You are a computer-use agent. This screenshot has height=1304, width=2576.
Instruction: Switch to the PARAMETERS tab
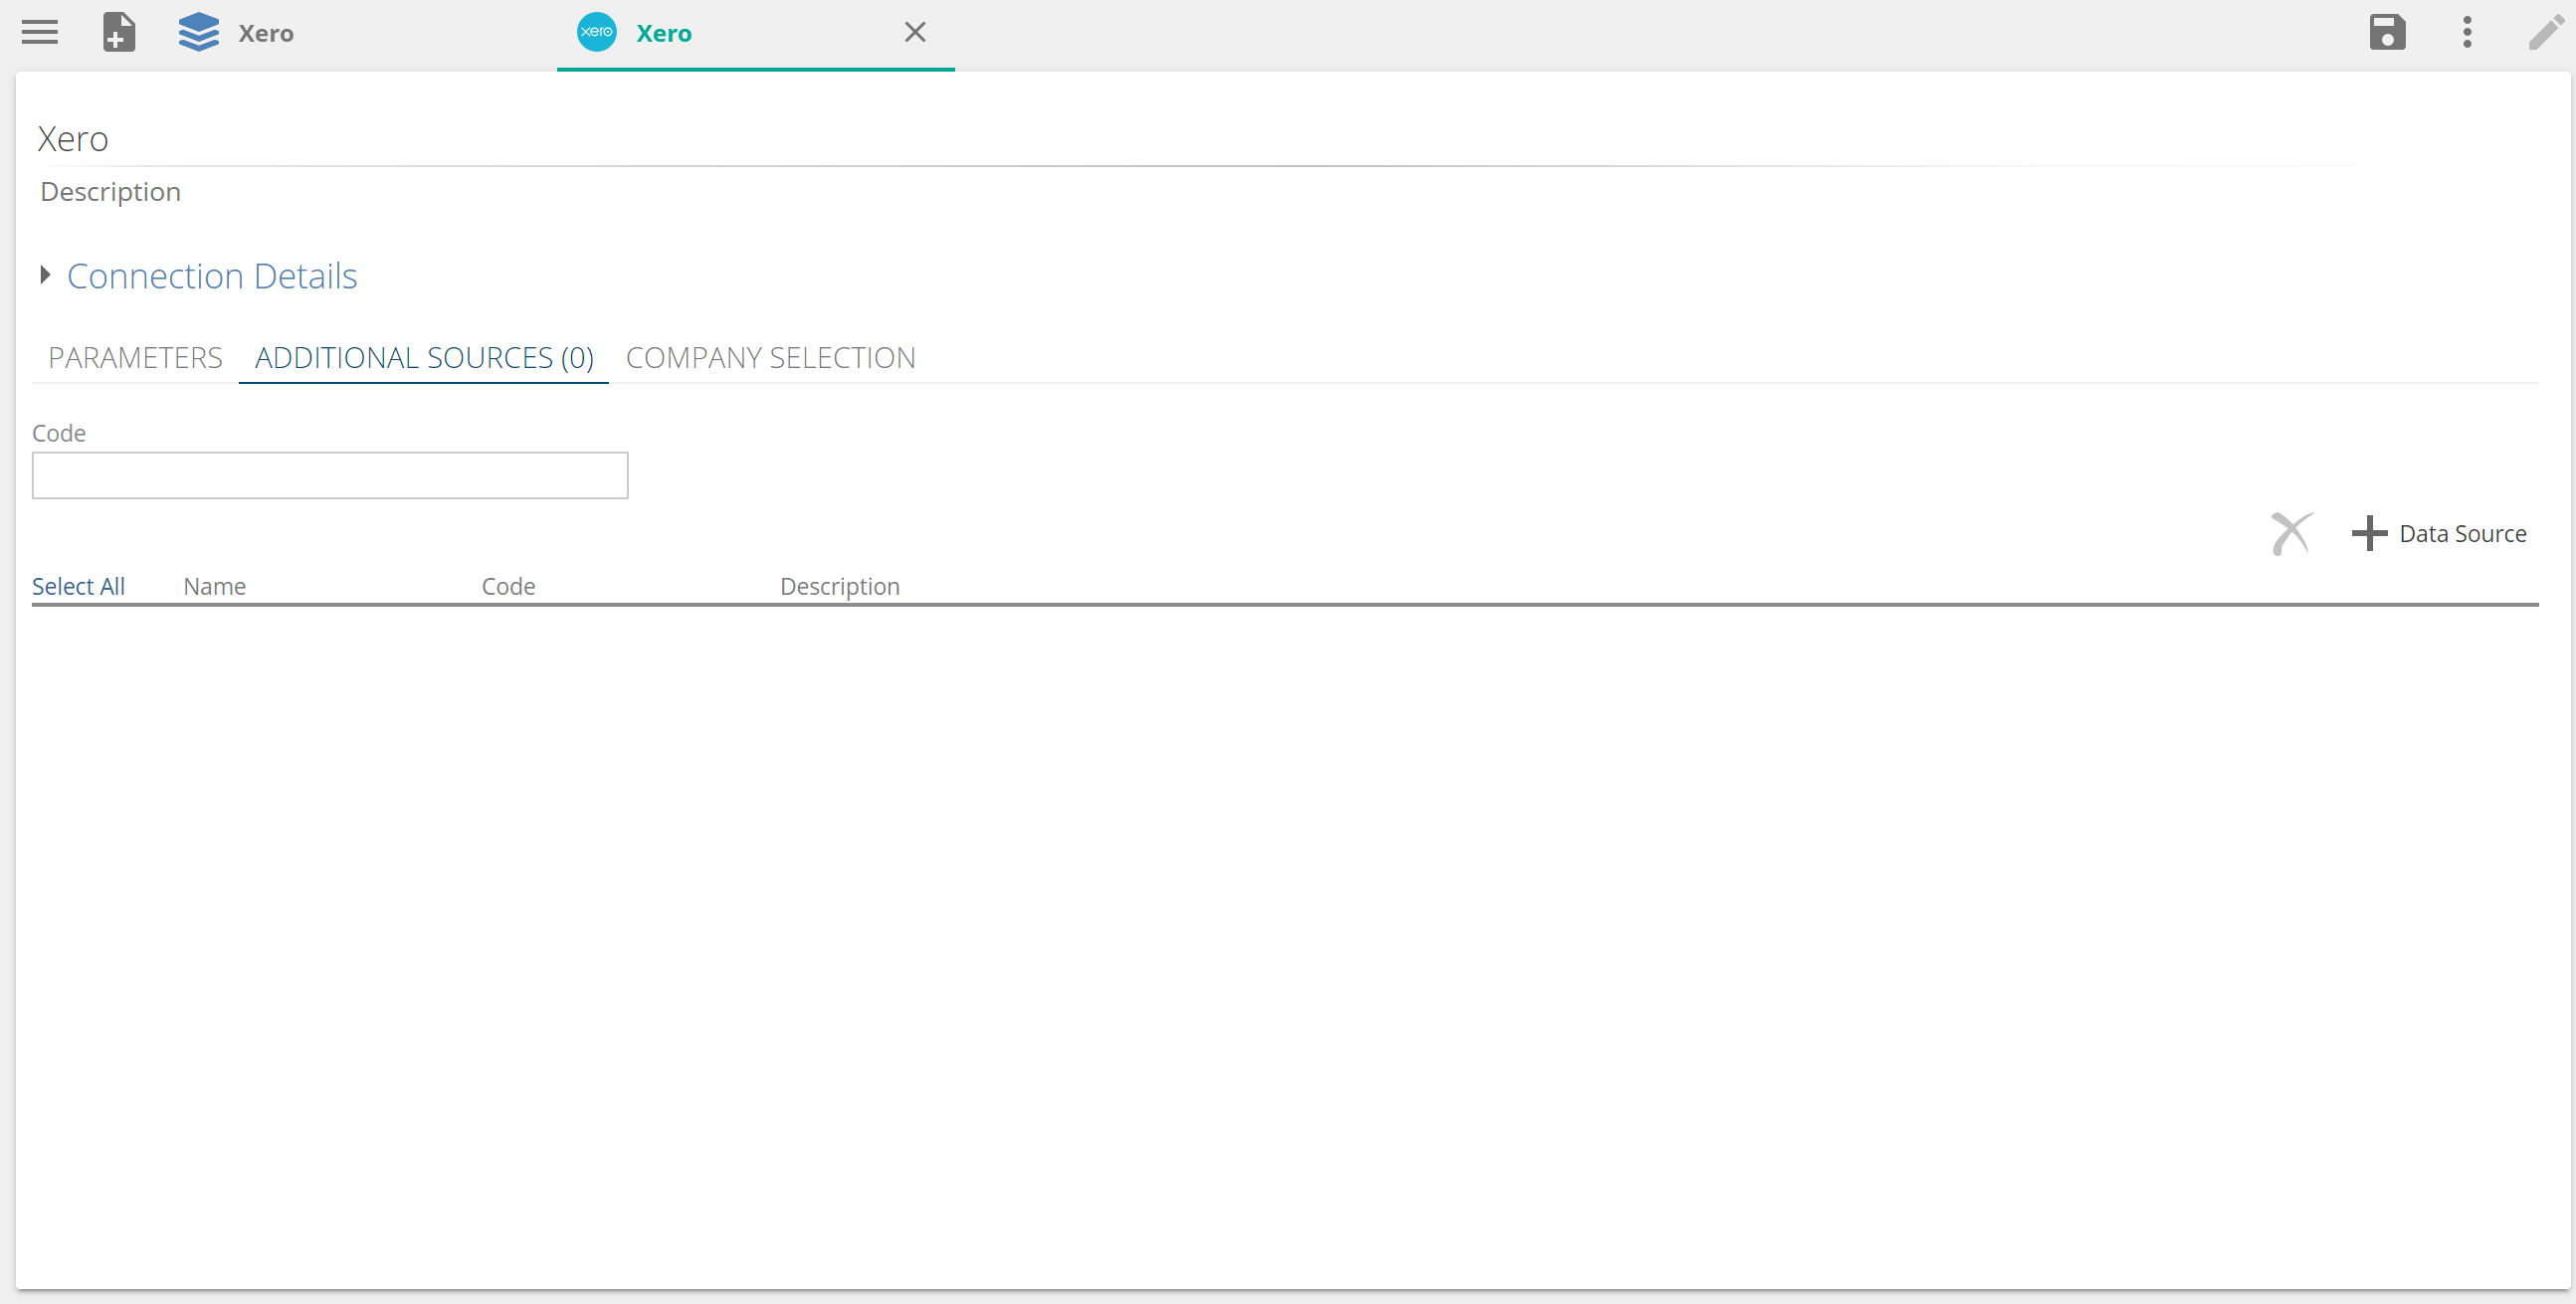[x=135, y=358]
